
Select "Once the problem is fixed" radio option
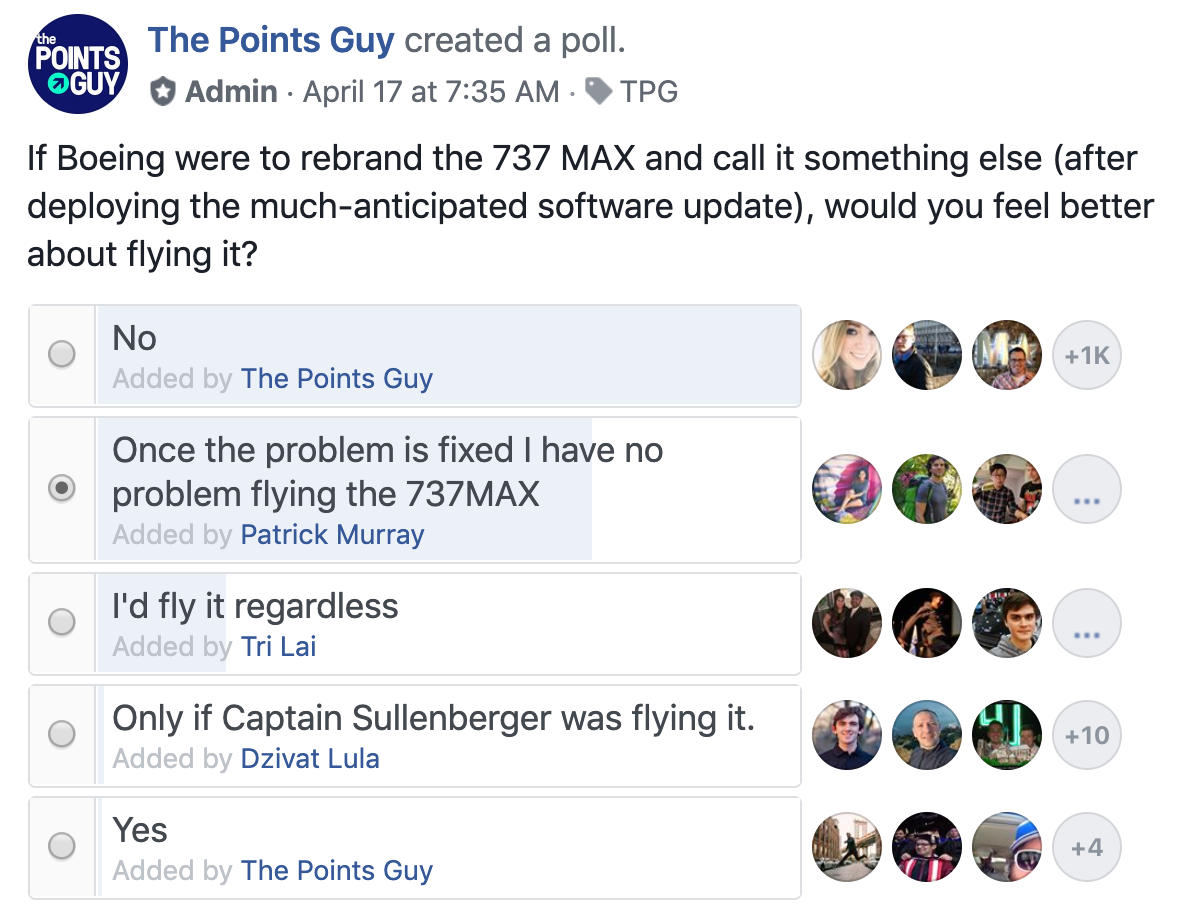(62, 490)
